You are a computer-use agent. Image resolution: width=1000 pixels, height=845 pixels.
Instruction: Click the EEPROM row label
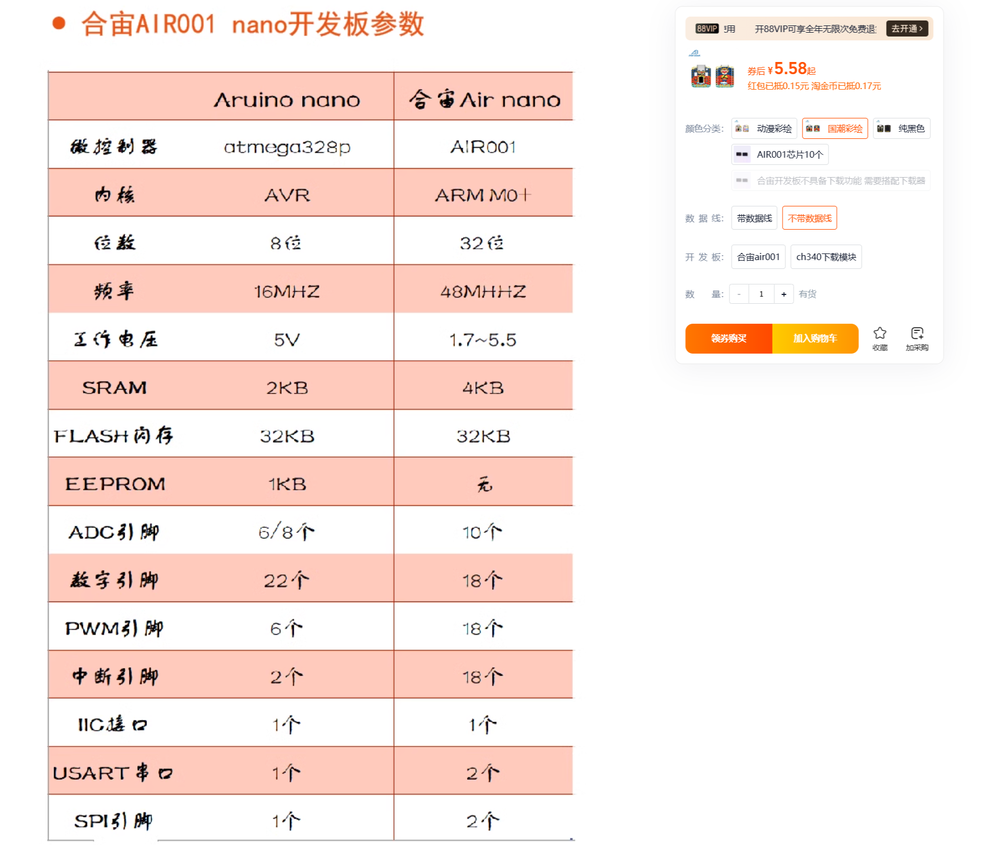(115, 484)
